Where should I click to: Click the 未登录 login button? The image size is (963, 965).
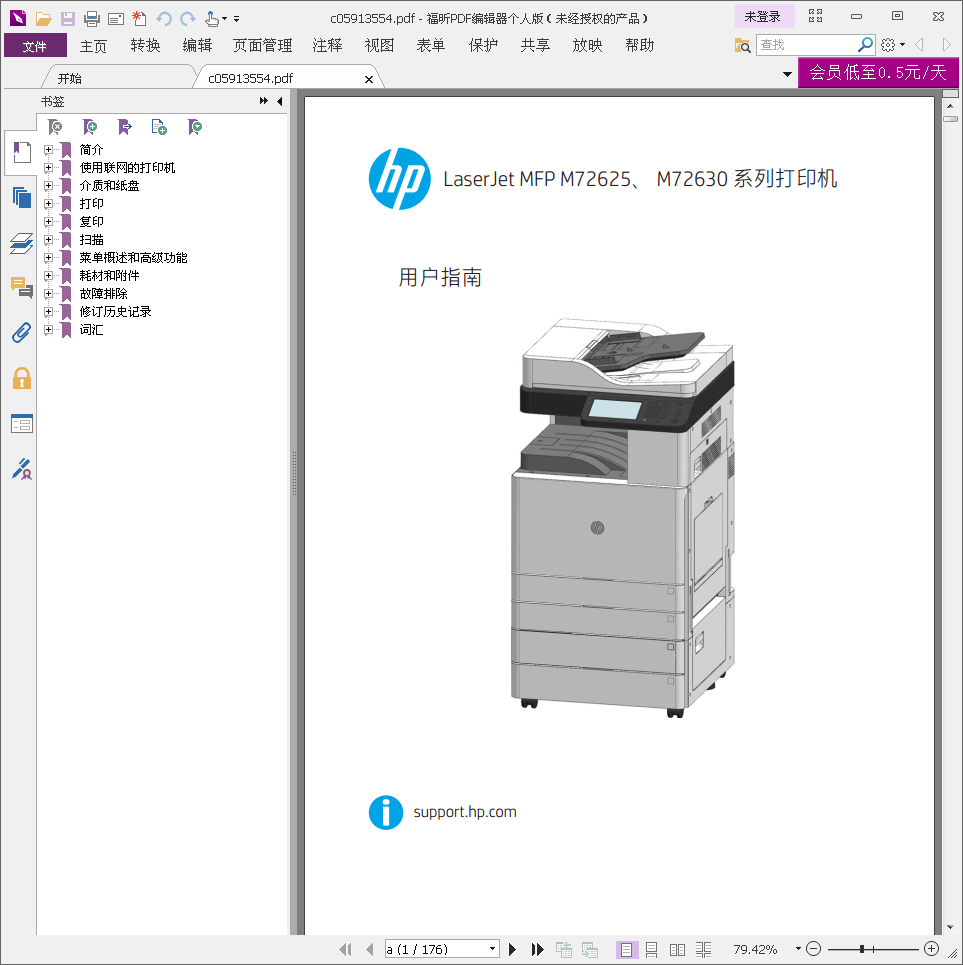tap(763, 17)
